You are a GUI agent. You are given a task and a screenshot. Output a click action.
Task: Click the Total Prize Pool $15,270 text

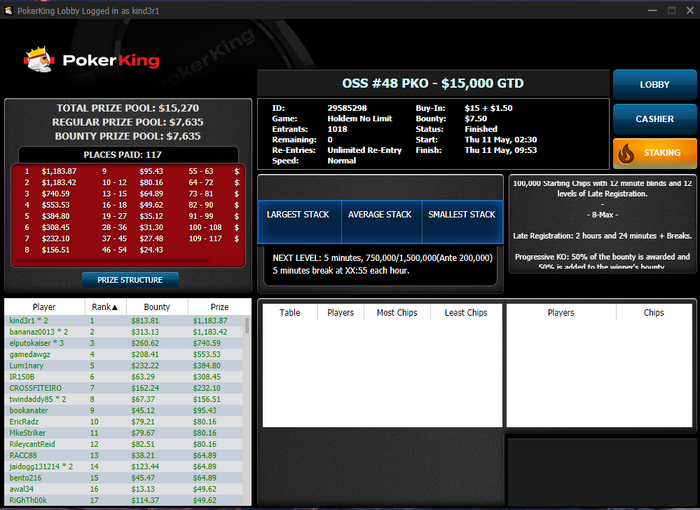(x=128, y=108)
